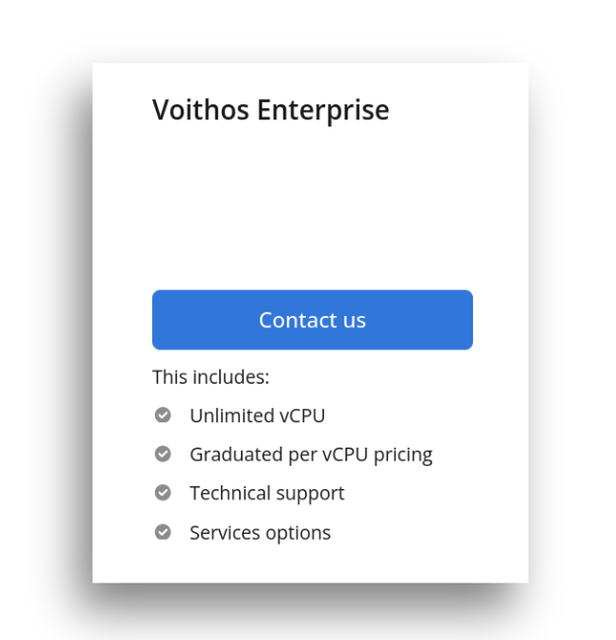Select the Unlimited vCPU feature text
The height and width of the screenshot is (640, 616).
[257, 415]
